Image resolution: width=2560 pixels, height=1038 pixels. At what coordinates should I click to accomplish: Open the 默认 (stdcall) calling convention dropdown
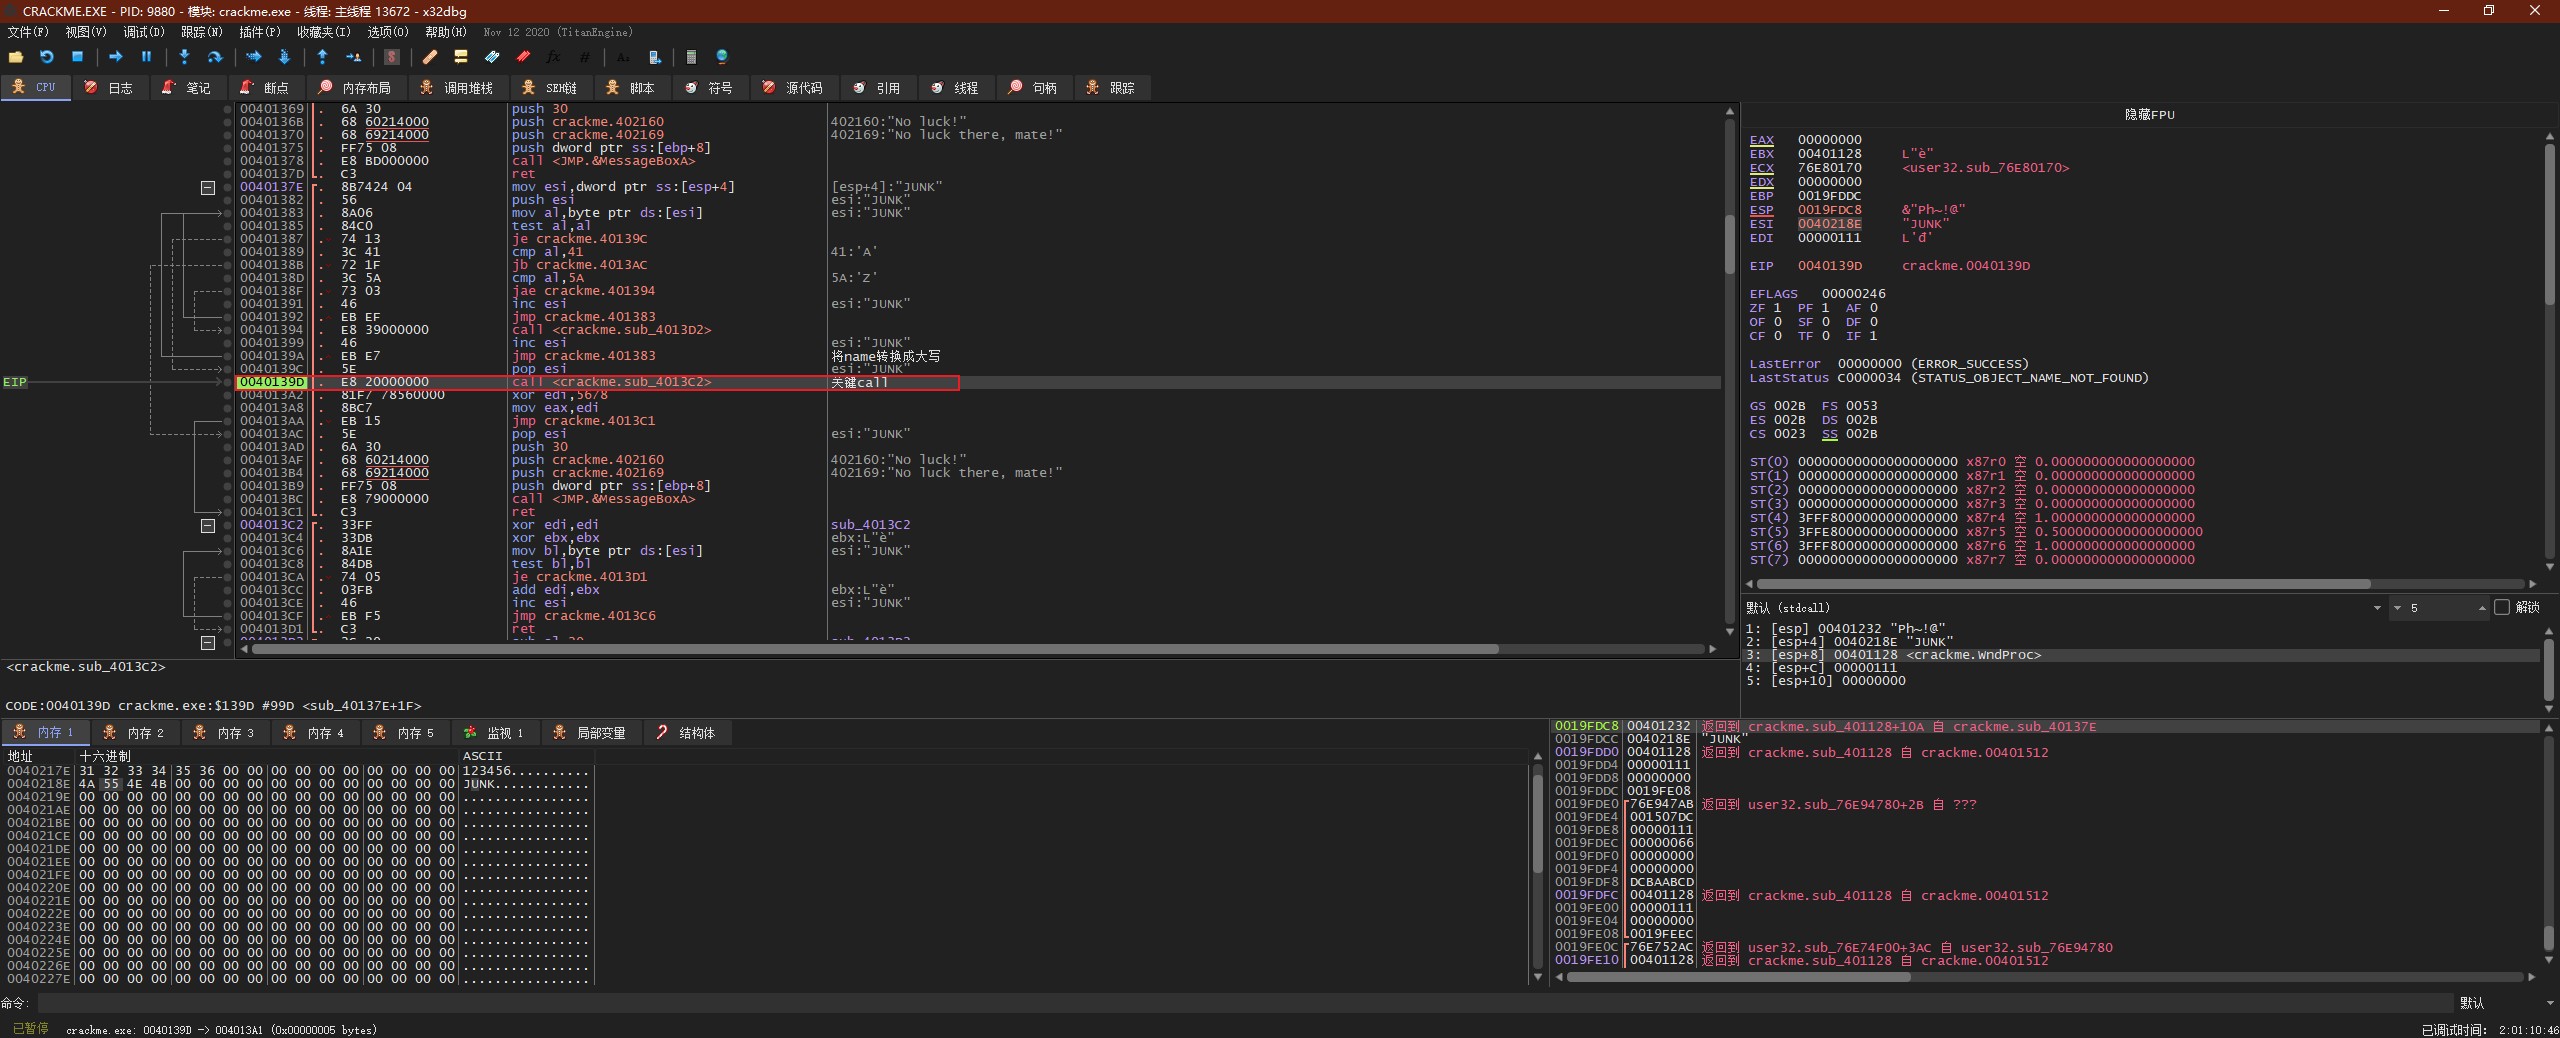[2376, 608]
